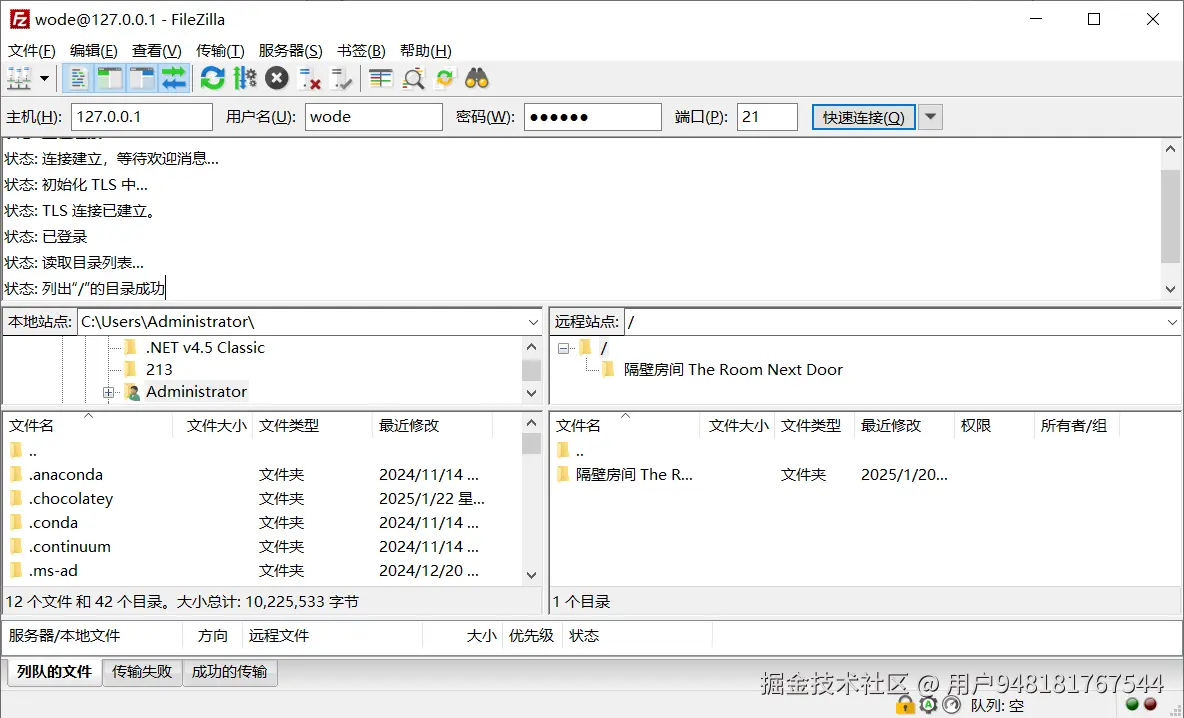This screenshot has height=718, width=1184.
Task: Select the 213 folder in local tree
Action: click(159, 370)
